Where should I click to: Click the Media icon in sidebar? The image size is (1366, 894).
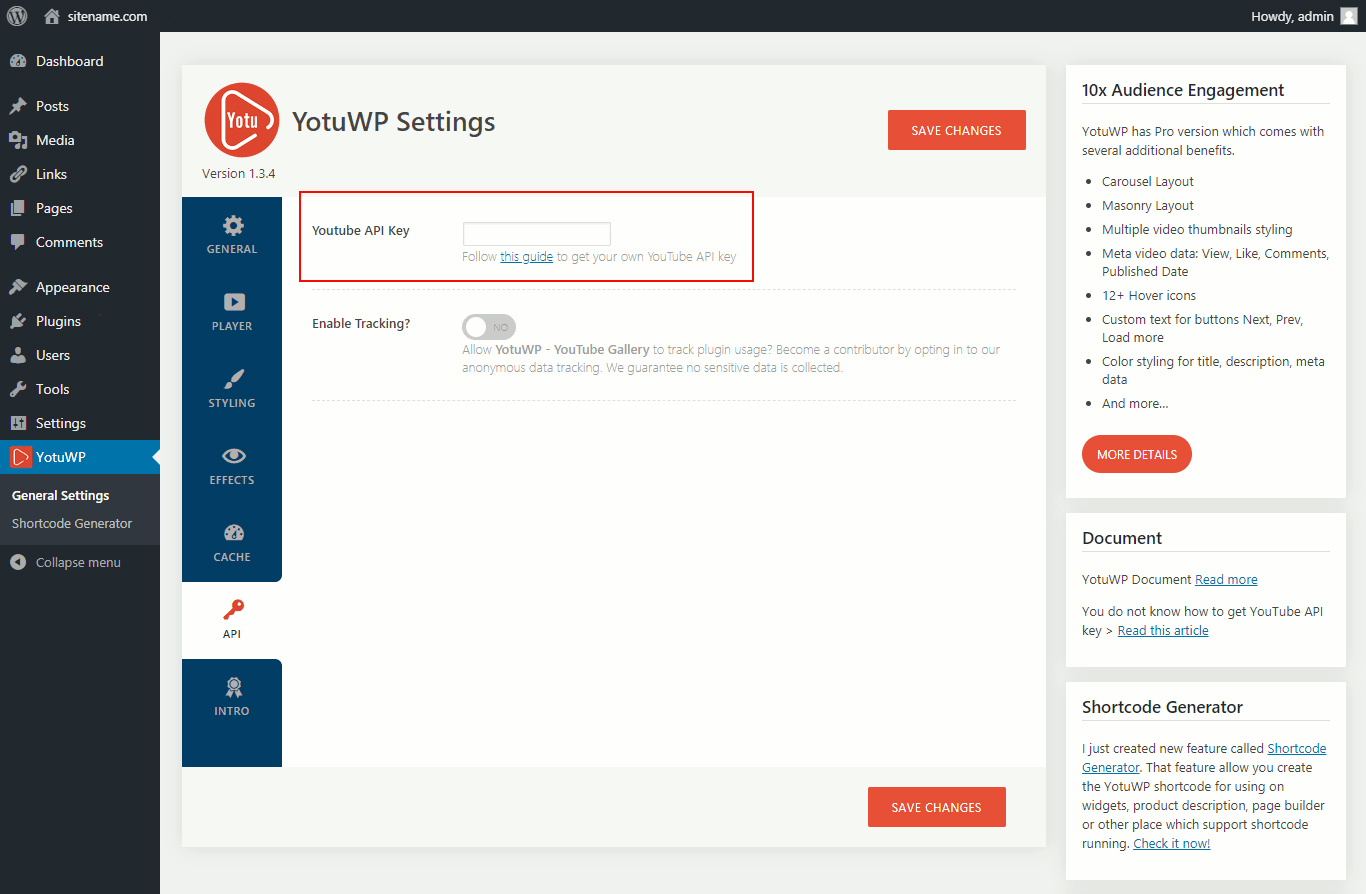18,140
